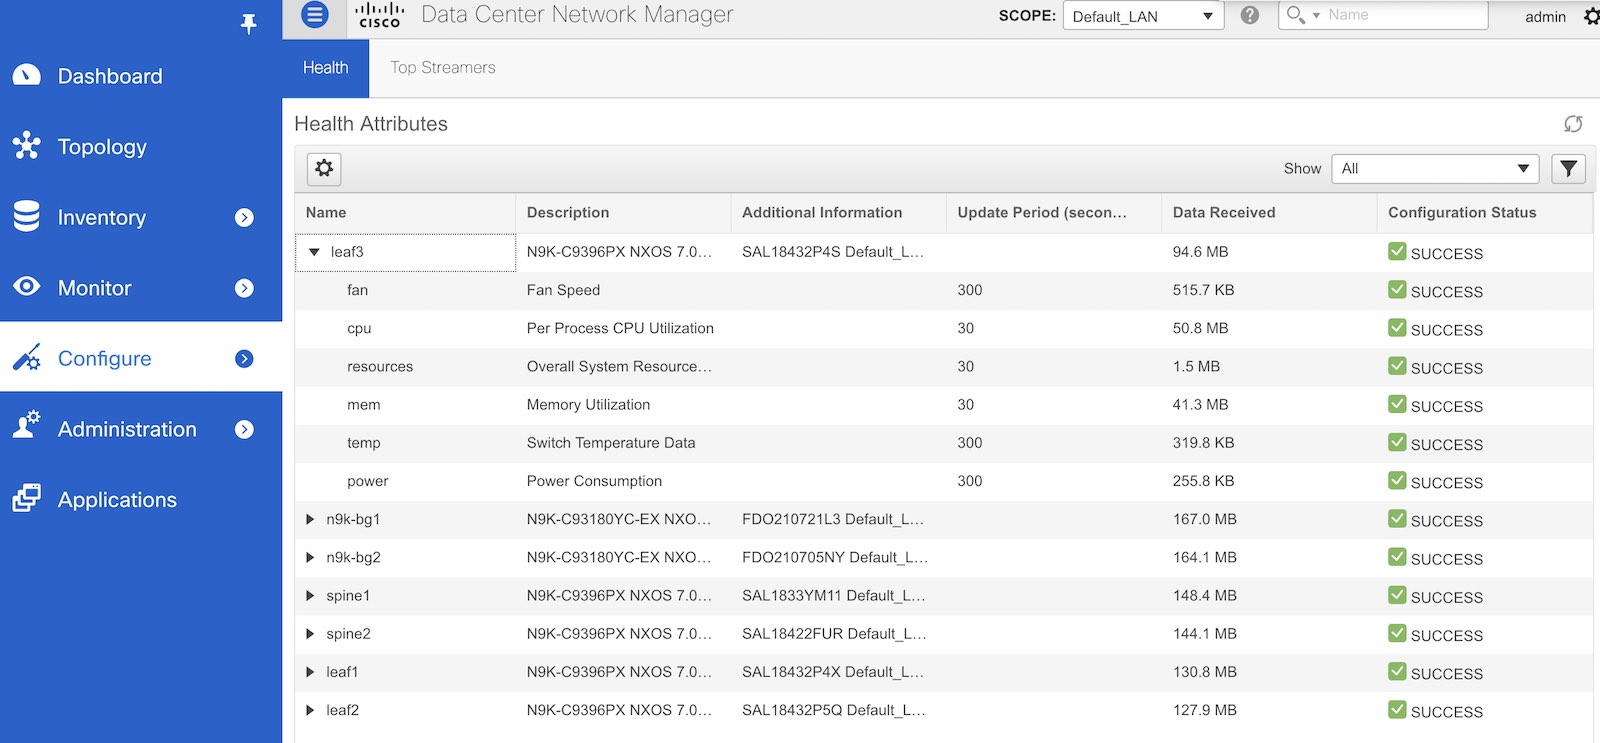Open the table settings gear button
The height and width of the screenshot is (743, 1600).
coord(324,169)
